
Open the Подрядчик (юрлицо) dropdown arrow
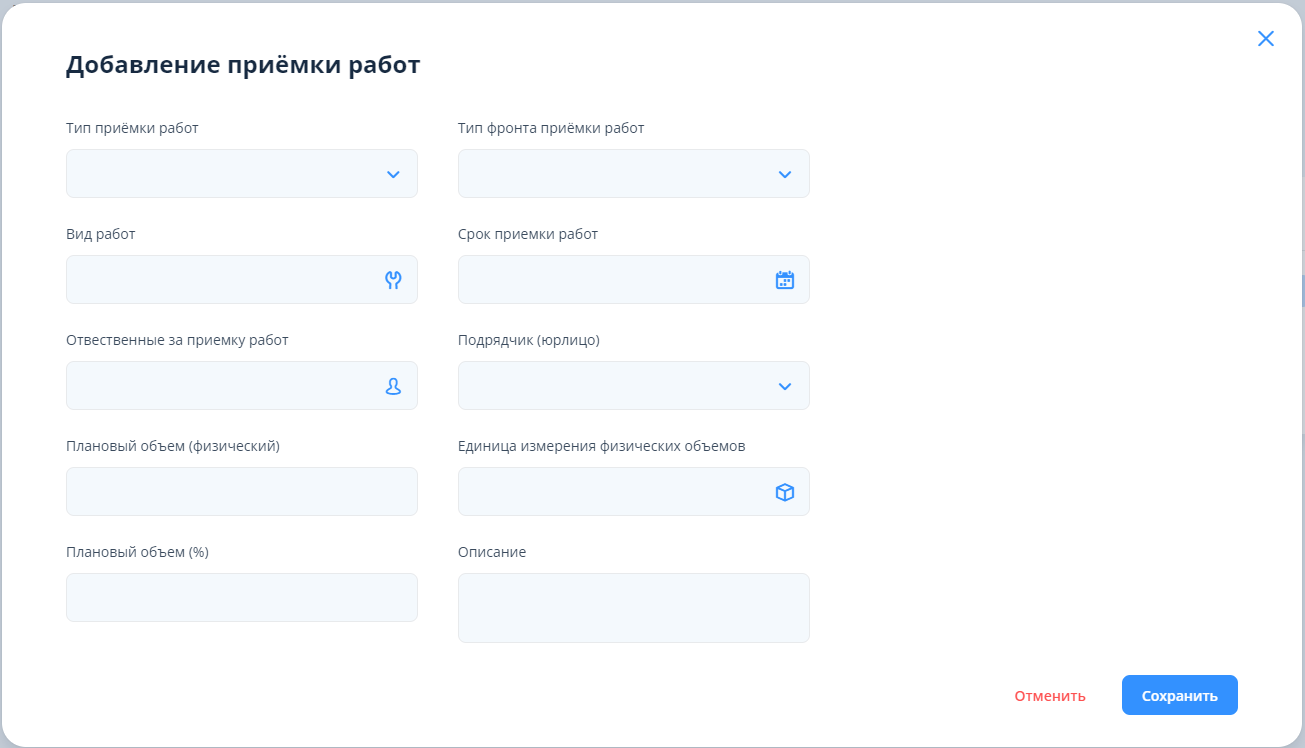click(x=785, y=387)
